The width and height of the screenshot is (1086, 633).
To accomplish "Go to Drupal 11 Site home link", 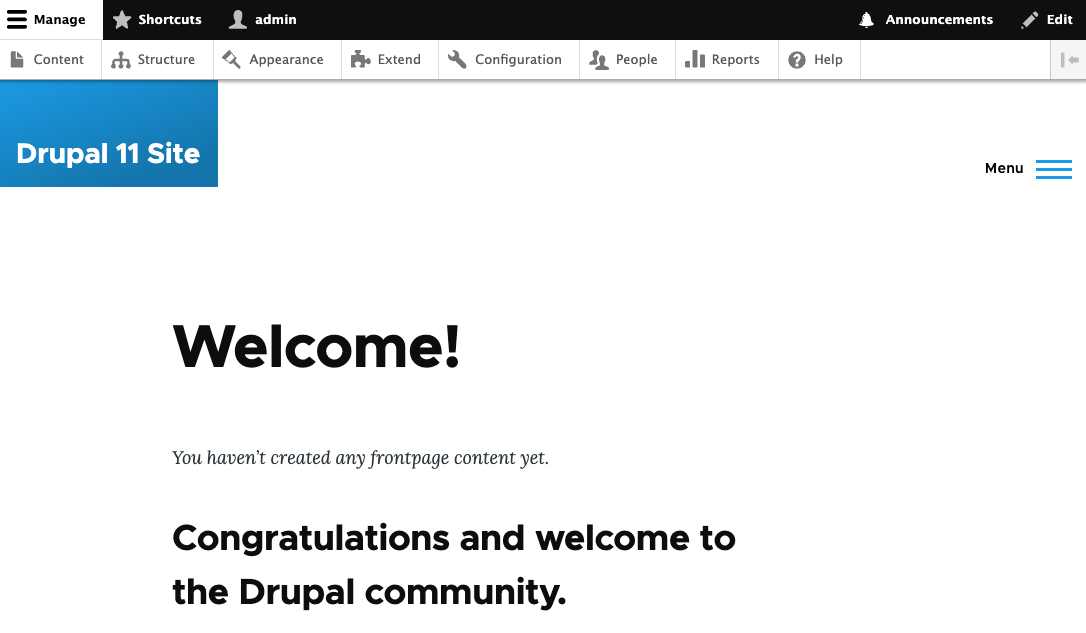I will click(x=108, y=154).
